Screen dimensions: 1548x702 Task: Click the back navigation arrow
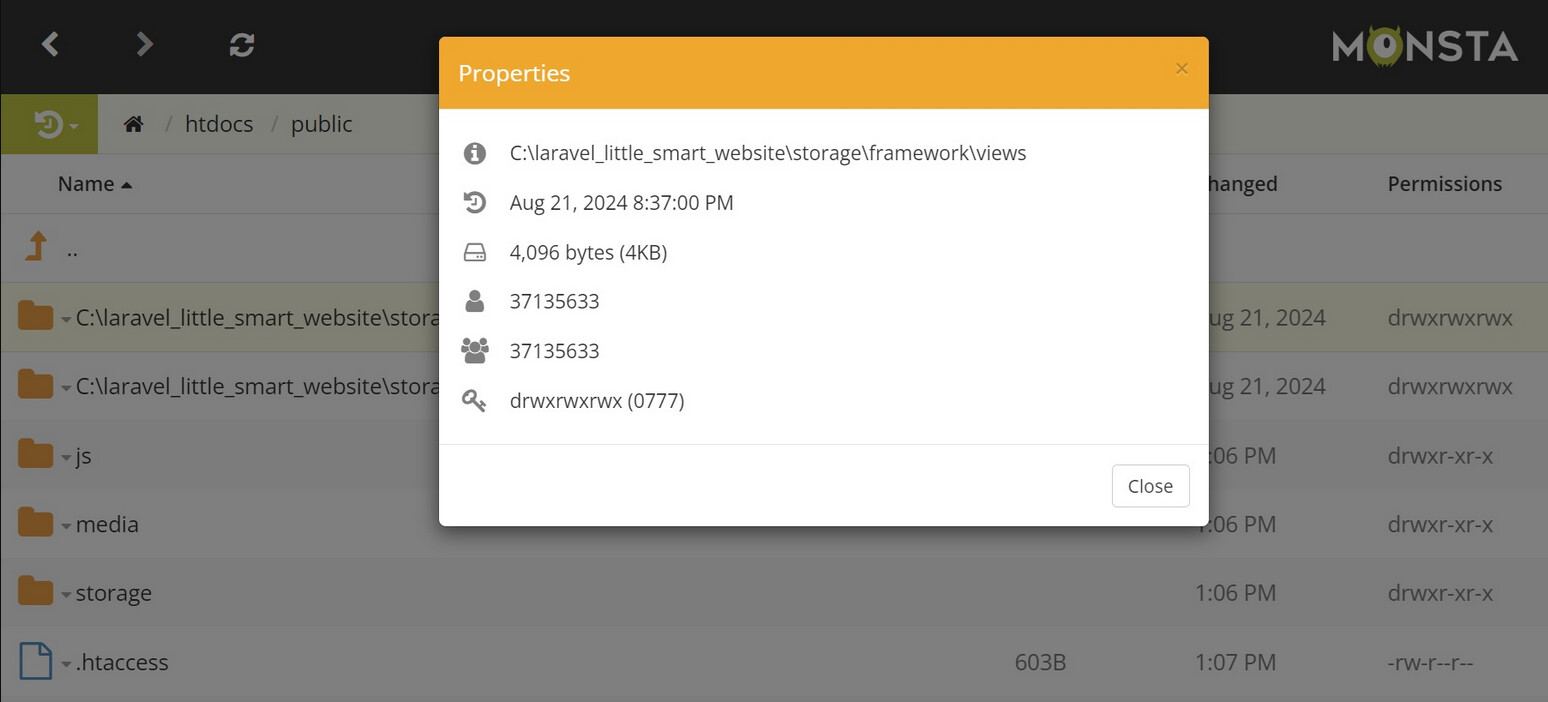[50, 44]
